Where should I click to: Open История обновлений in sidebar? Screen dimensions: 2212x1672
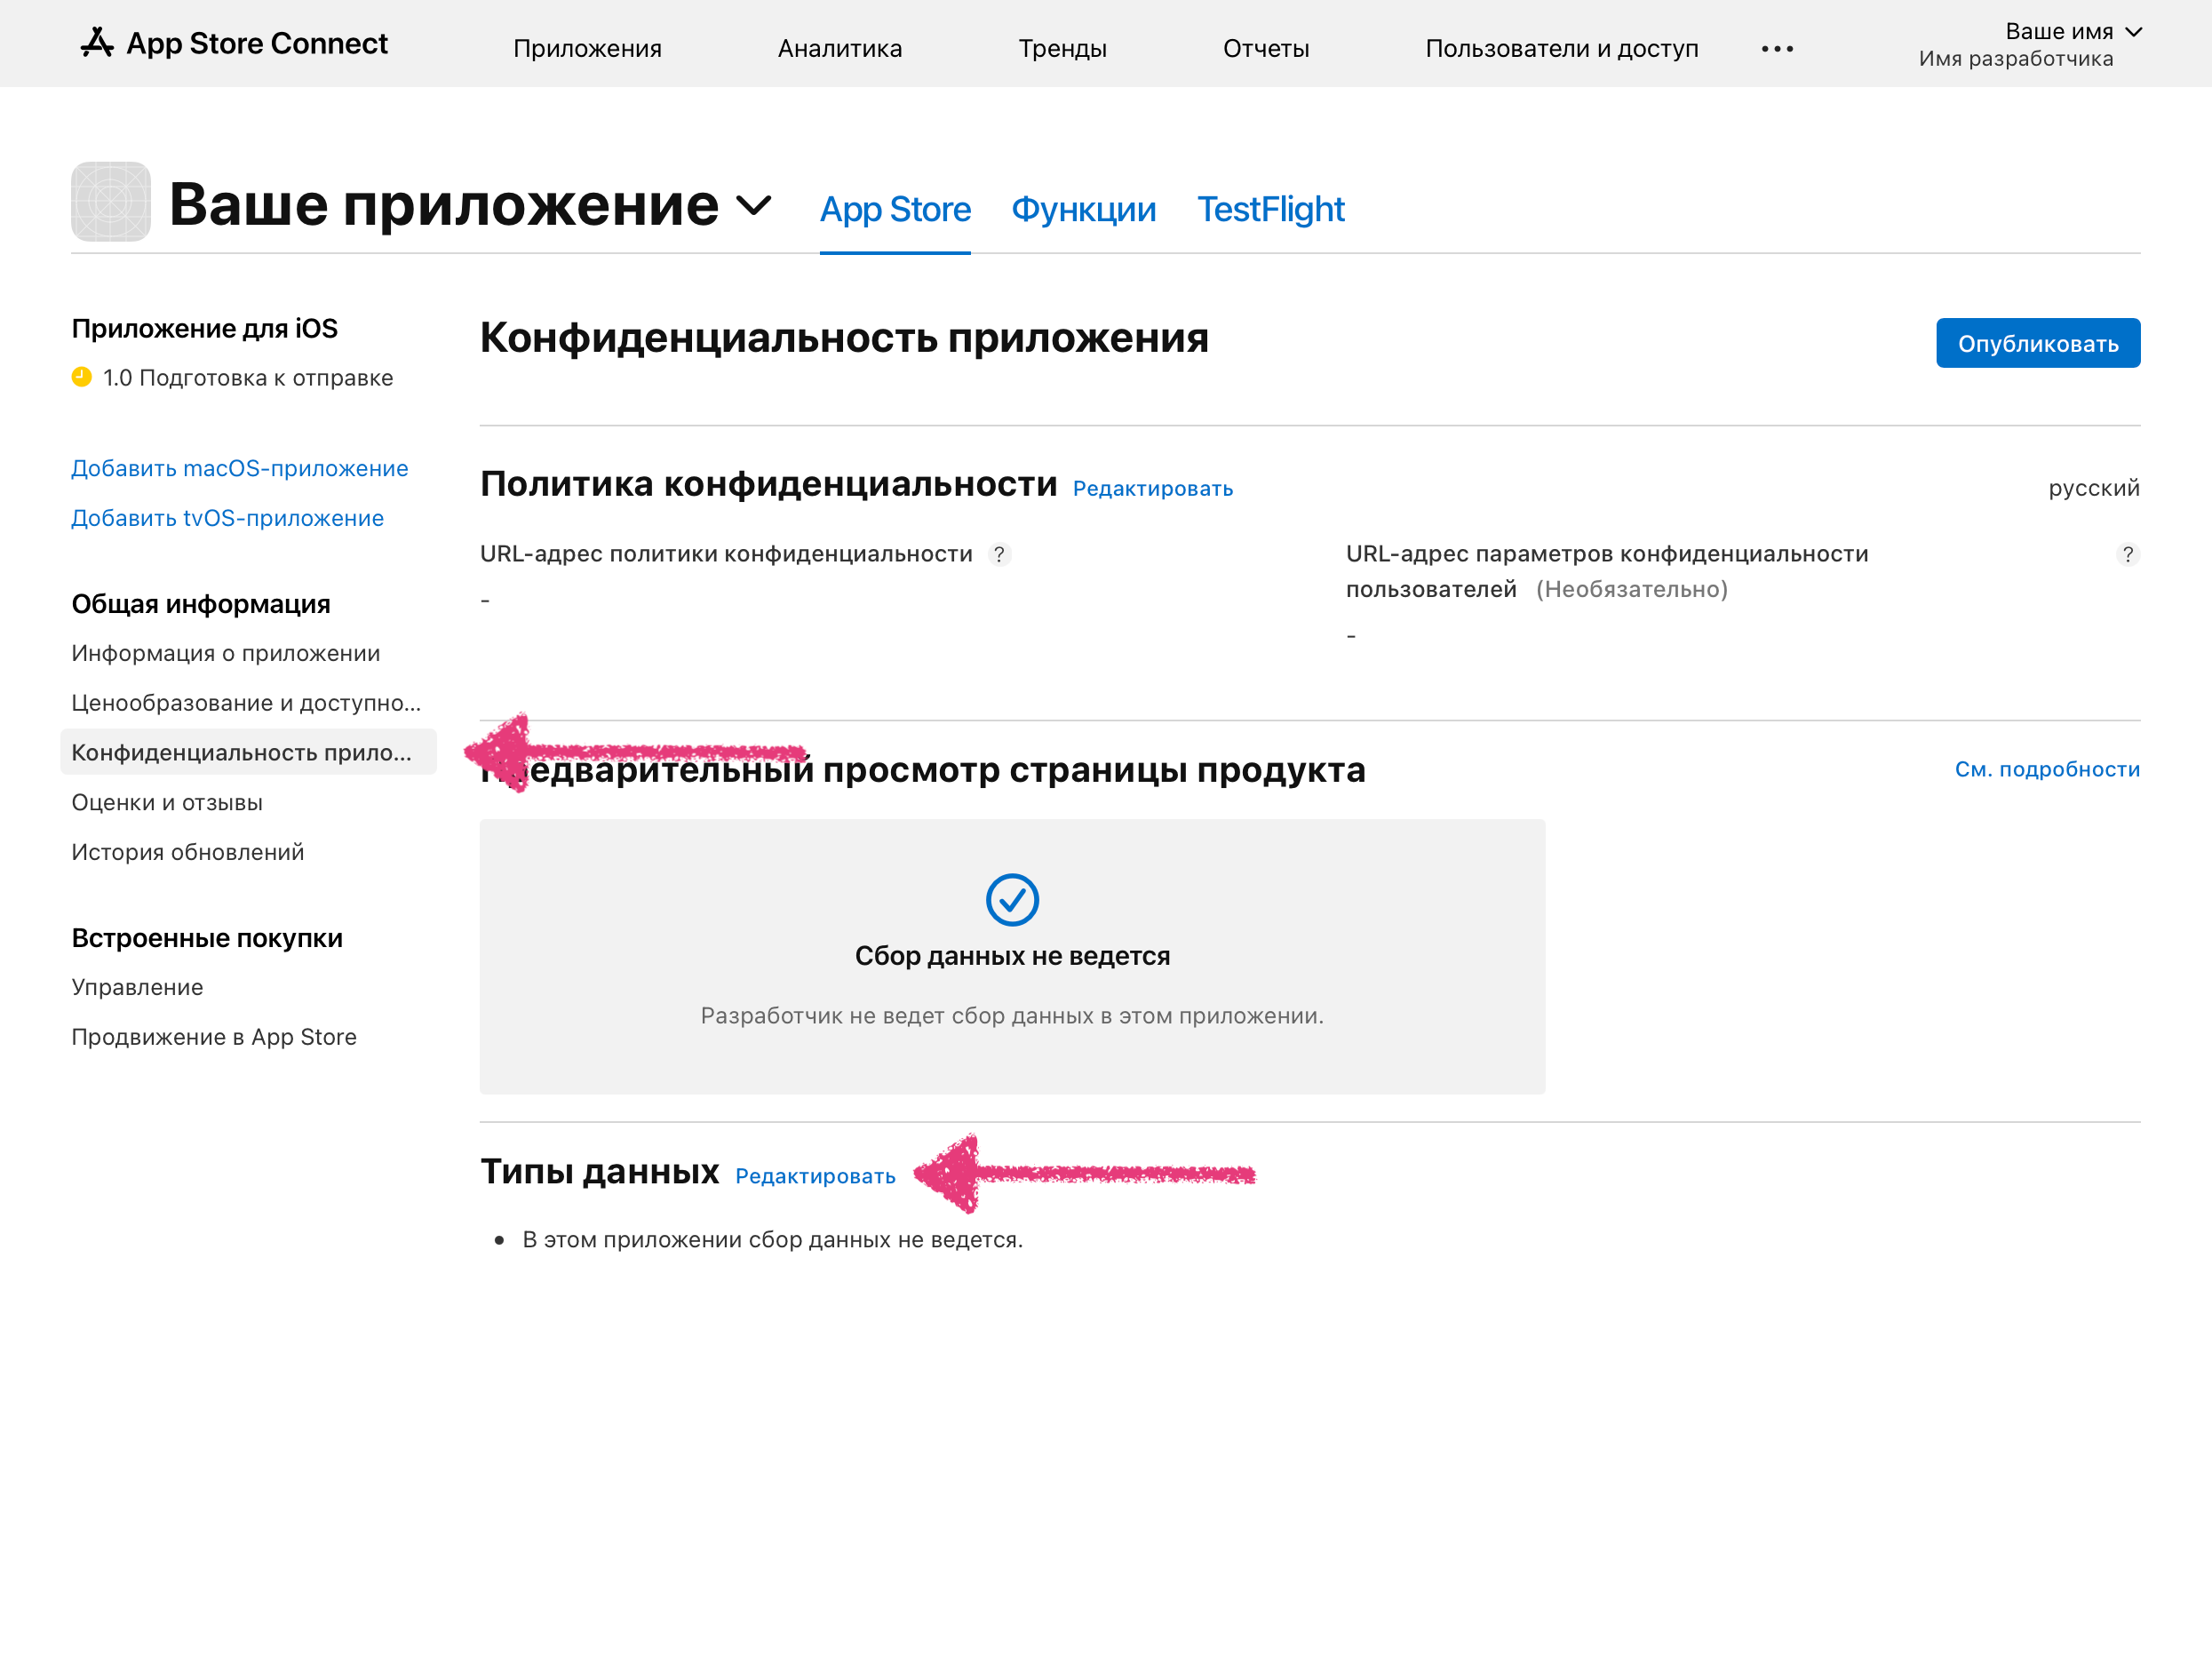188,852
